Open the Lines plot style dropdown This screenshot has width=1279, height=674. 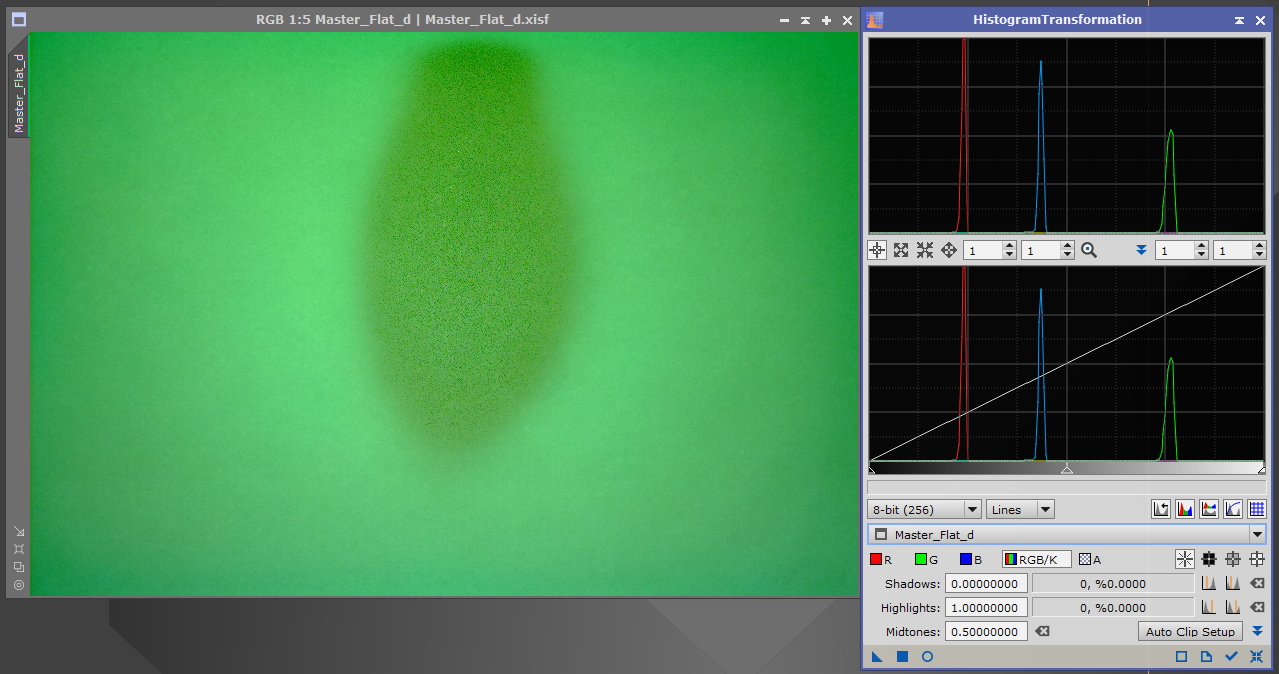[x=1019, y=510]
